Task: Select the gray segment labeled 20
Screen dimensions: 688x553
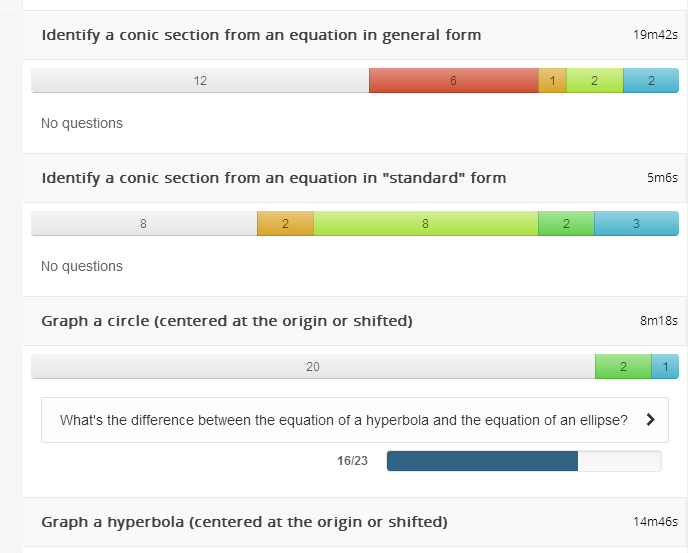Action: 313,367
